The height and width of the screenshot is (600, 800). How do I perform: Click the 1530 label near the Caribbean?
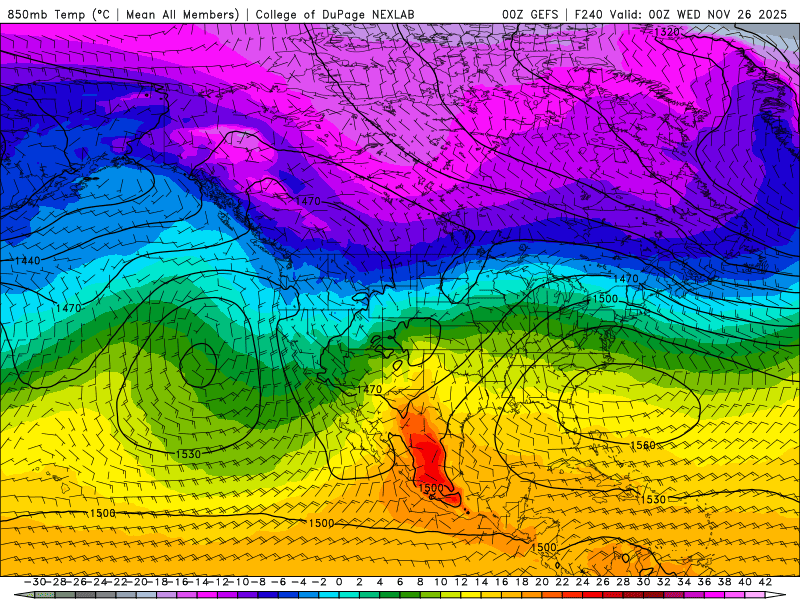[x=654, y=499]
